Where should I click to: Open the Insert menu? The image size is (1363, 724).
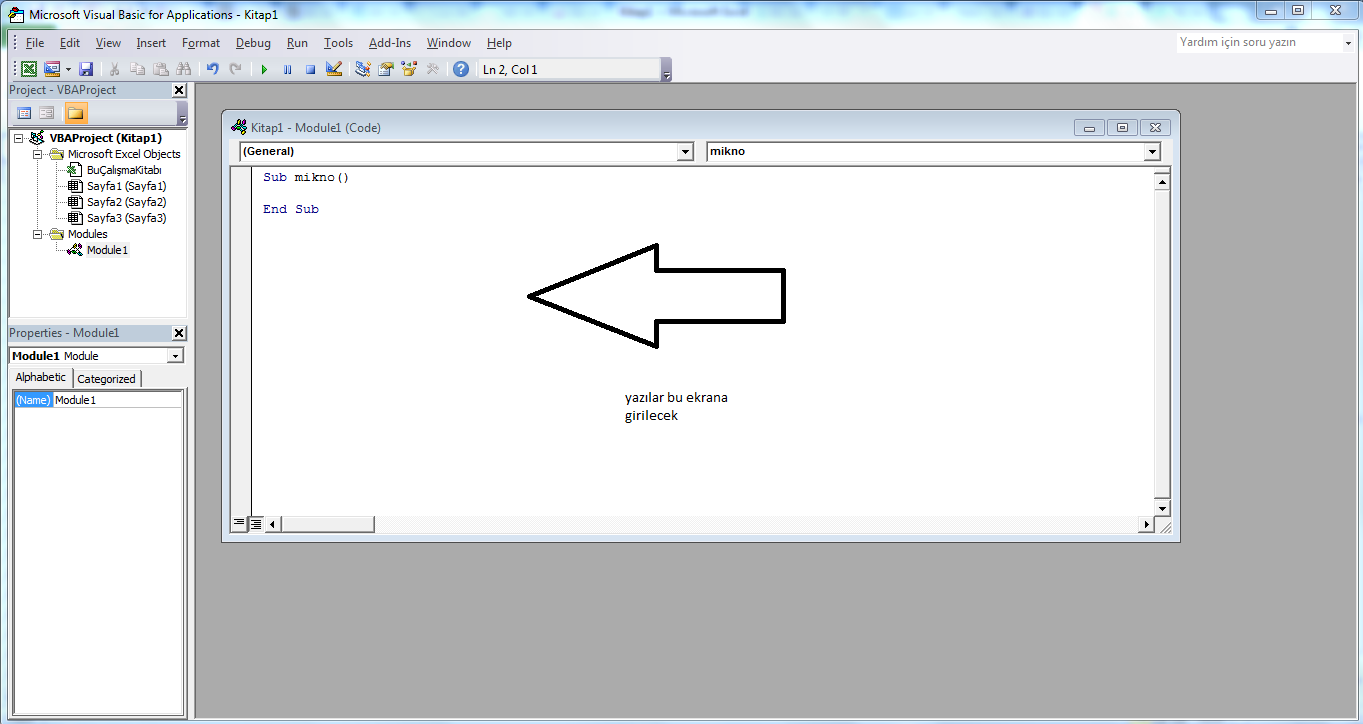click(151, 43)
